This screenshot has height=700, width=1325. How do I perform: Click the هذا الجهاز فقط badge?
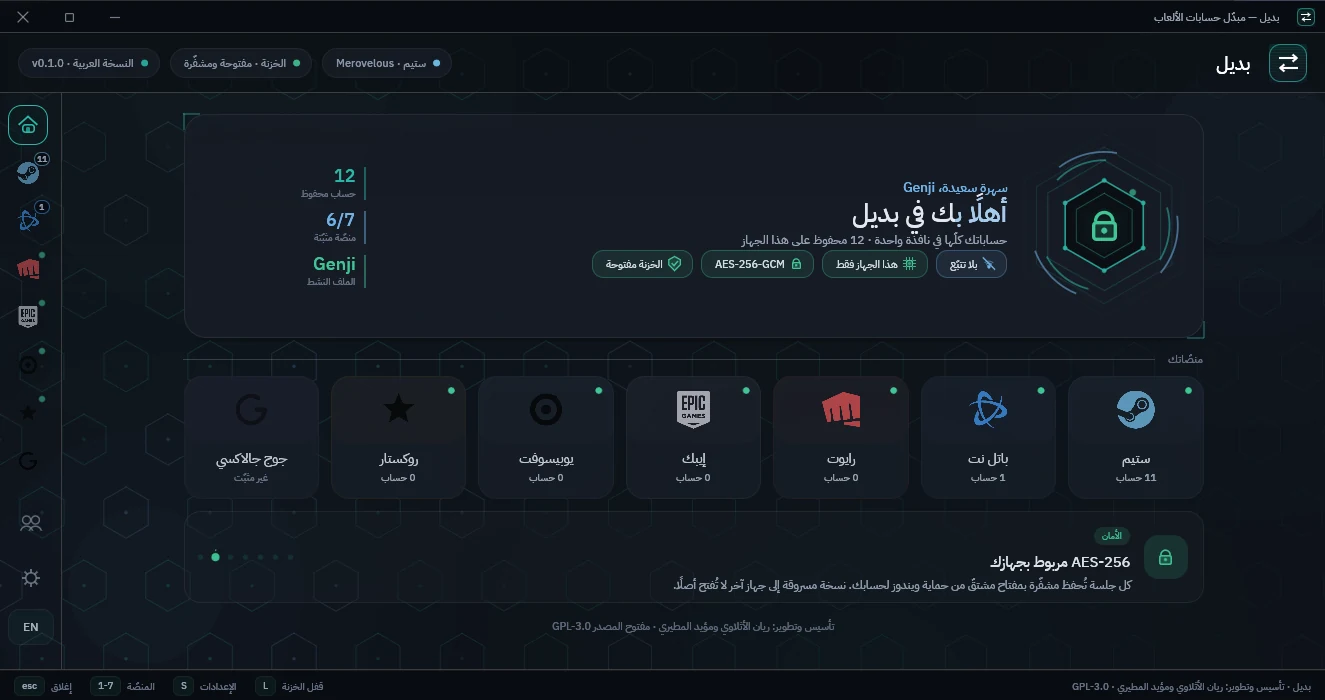[x=875, y=264]
